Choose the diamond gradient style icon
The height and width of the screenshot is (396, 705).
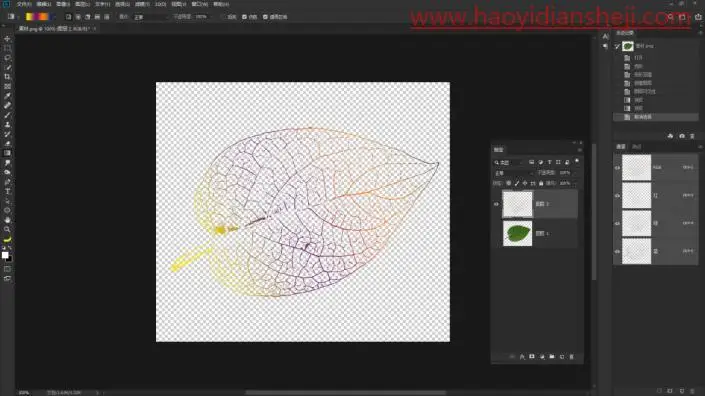(x=107, y=17)
